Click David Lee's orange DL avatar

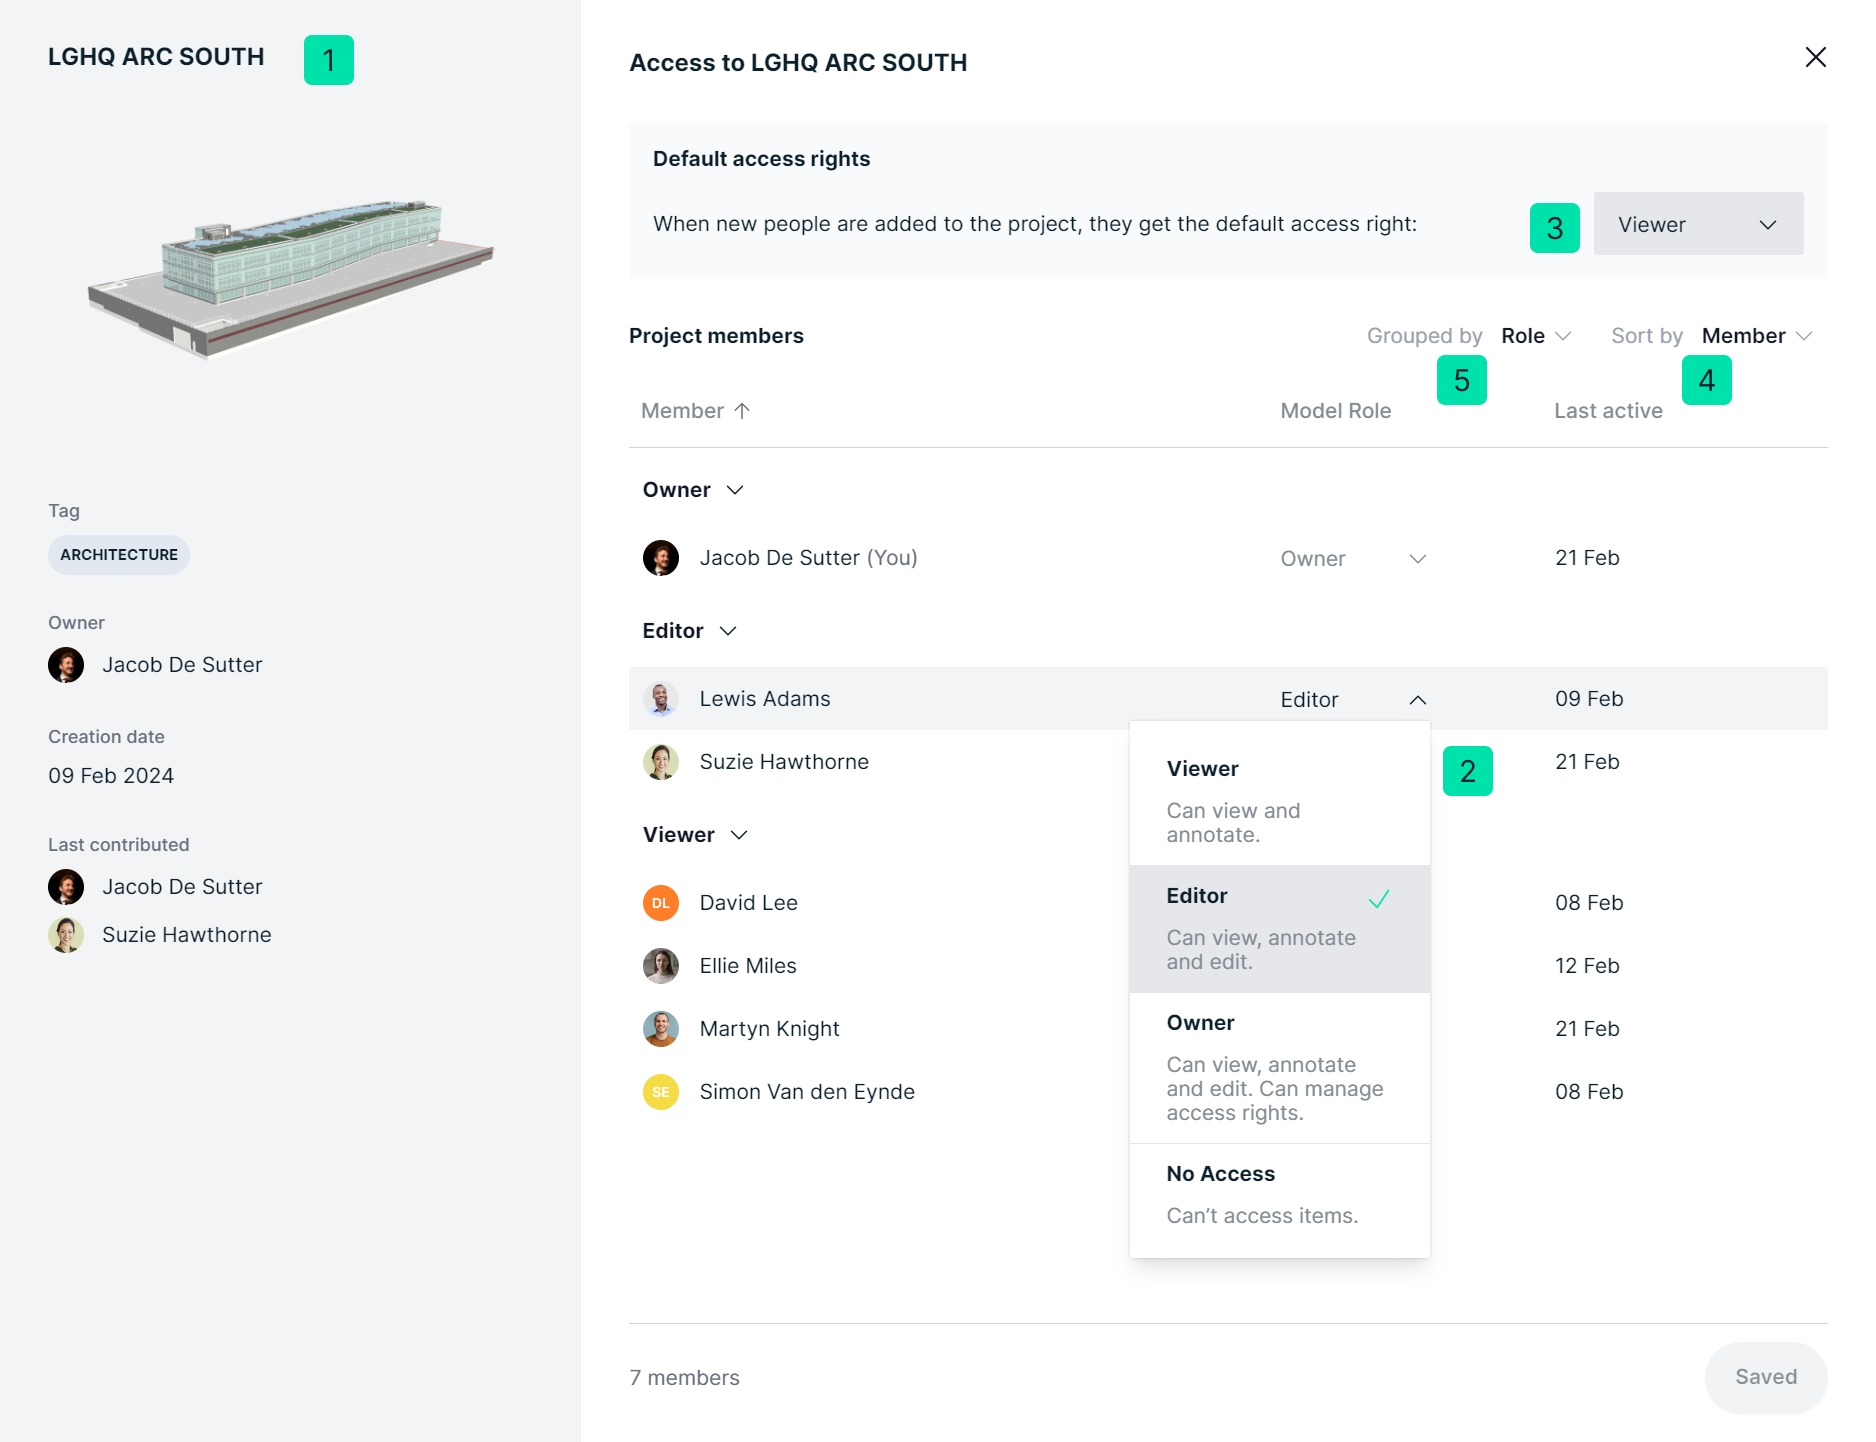(x=660, y=903)
